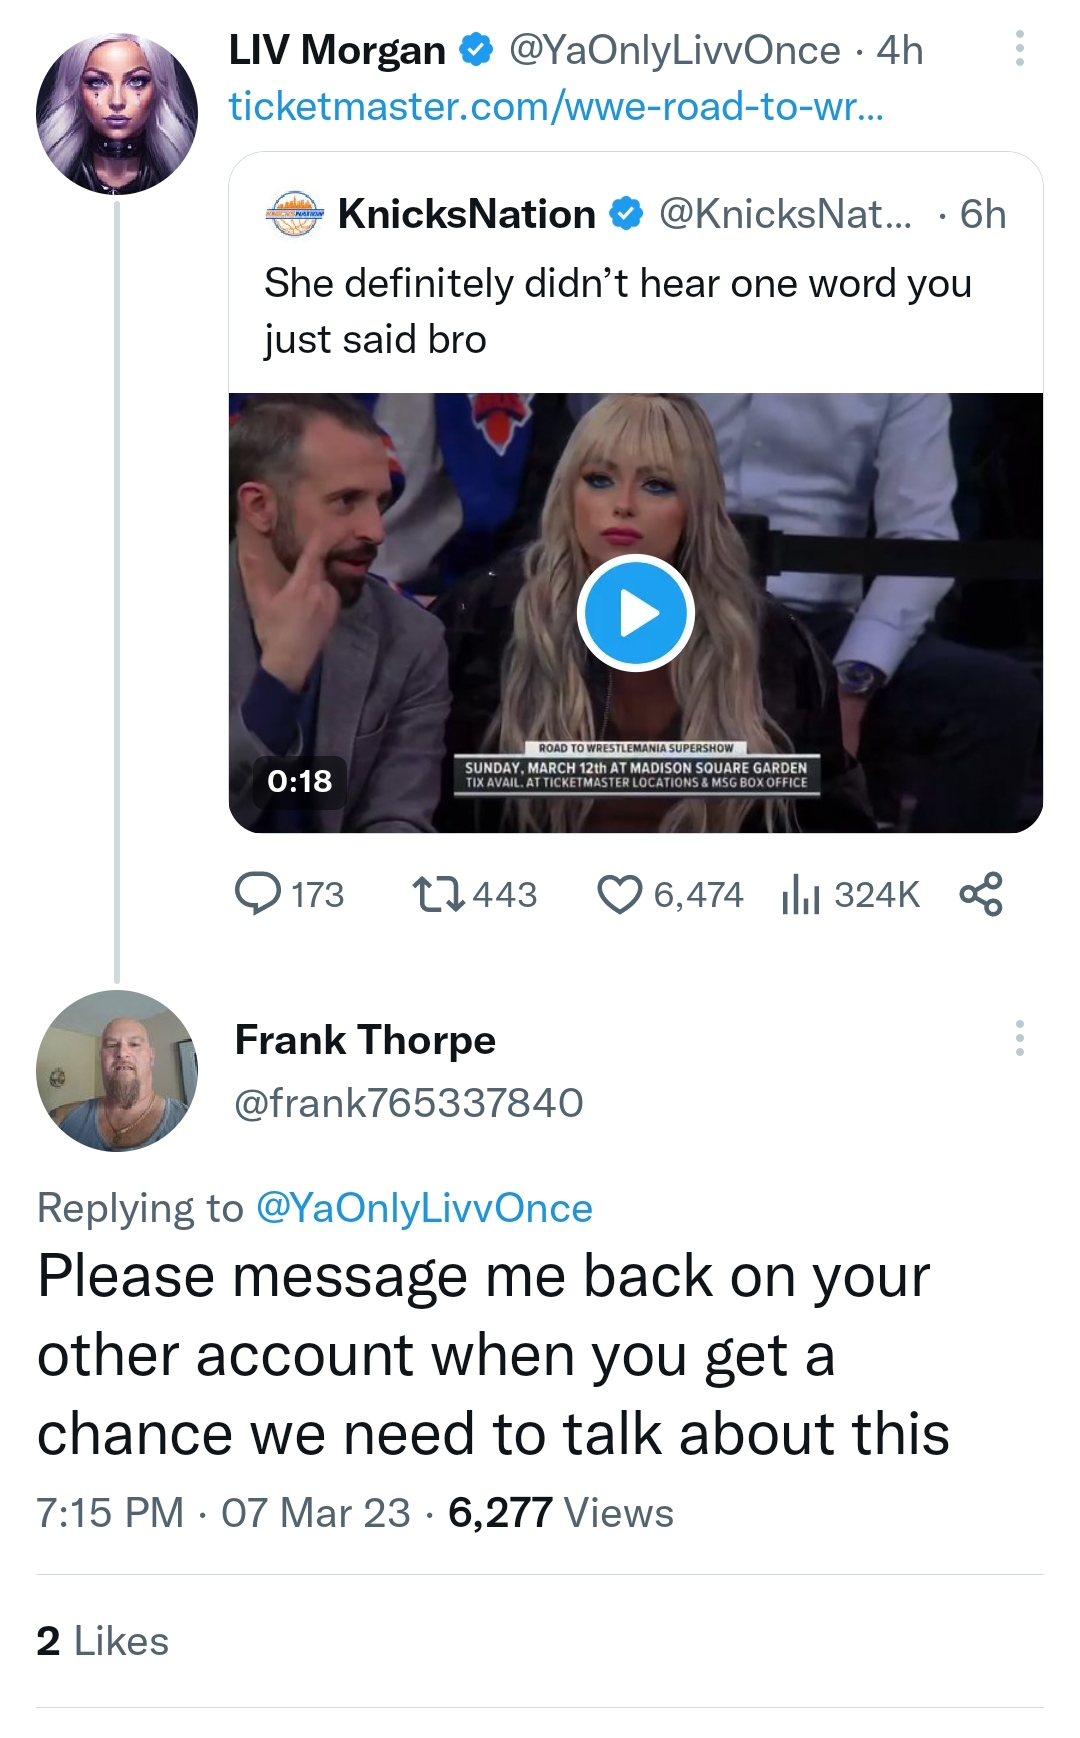This screenshot has width=1080, height=1738.
Task: View KnicksNation quoted tweet text
Action: (617, 311)
